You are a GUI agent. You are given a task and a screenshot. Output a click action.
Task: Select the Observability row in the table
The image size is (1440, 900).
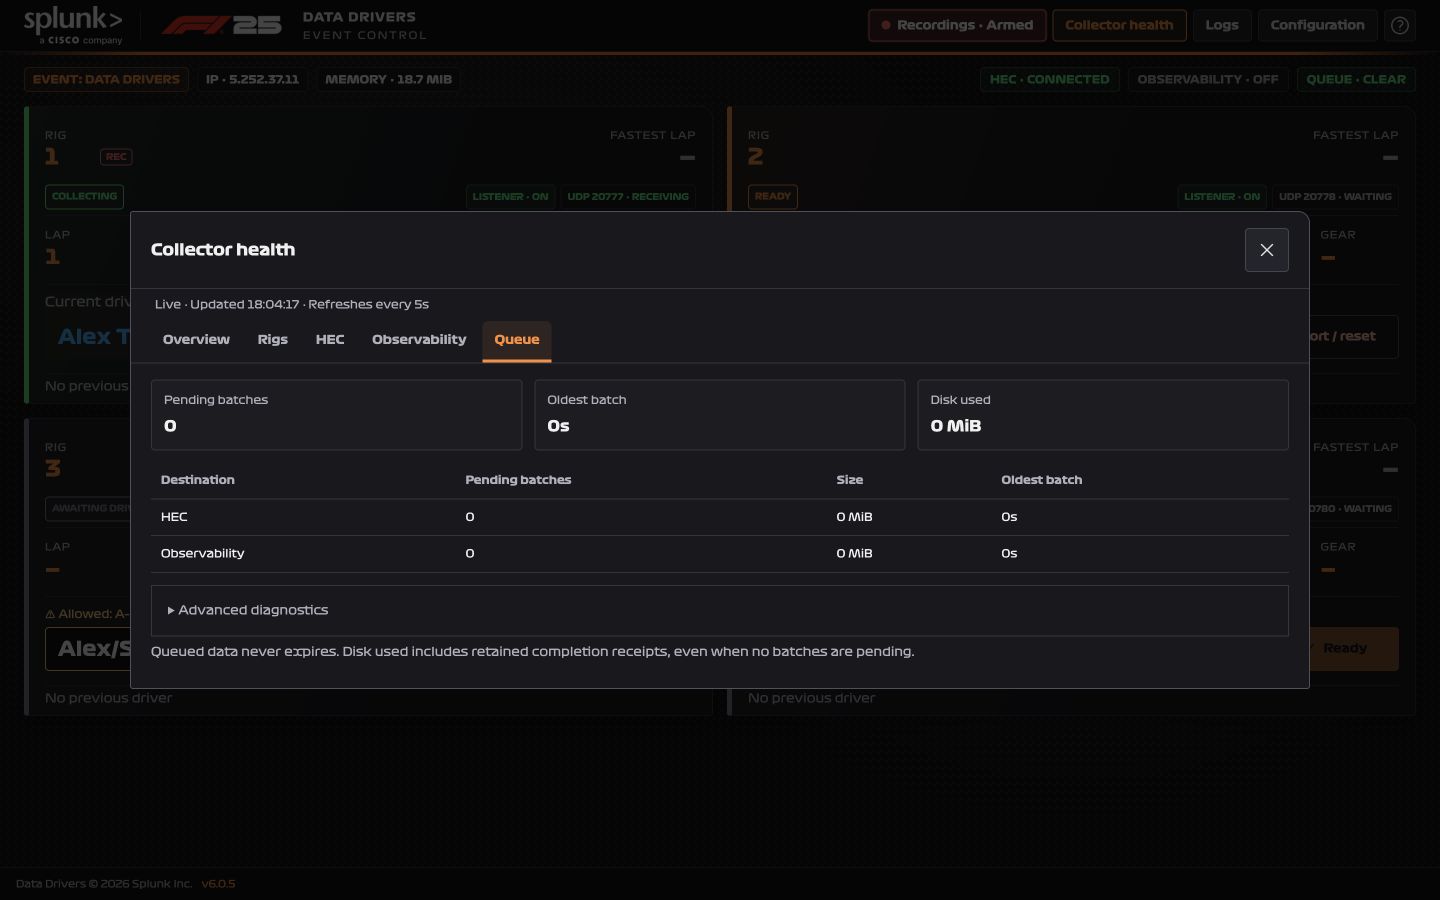(x=719, y=554)
